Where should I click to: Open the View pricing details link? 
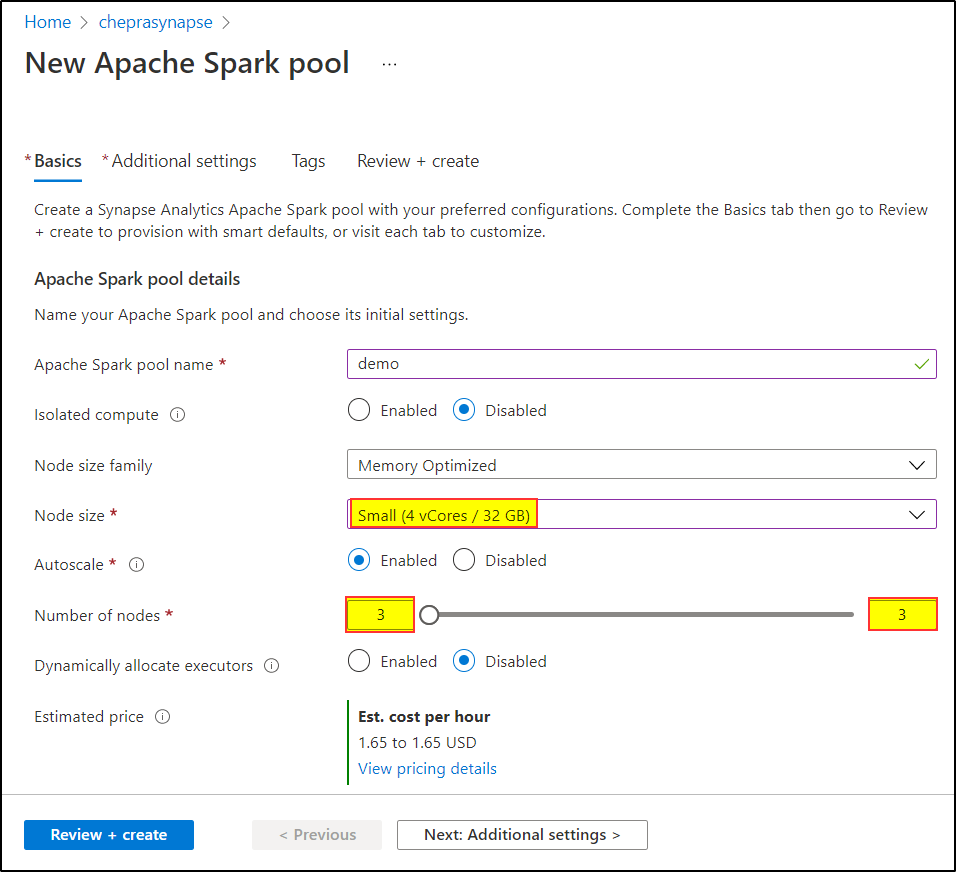pos(427,768)
